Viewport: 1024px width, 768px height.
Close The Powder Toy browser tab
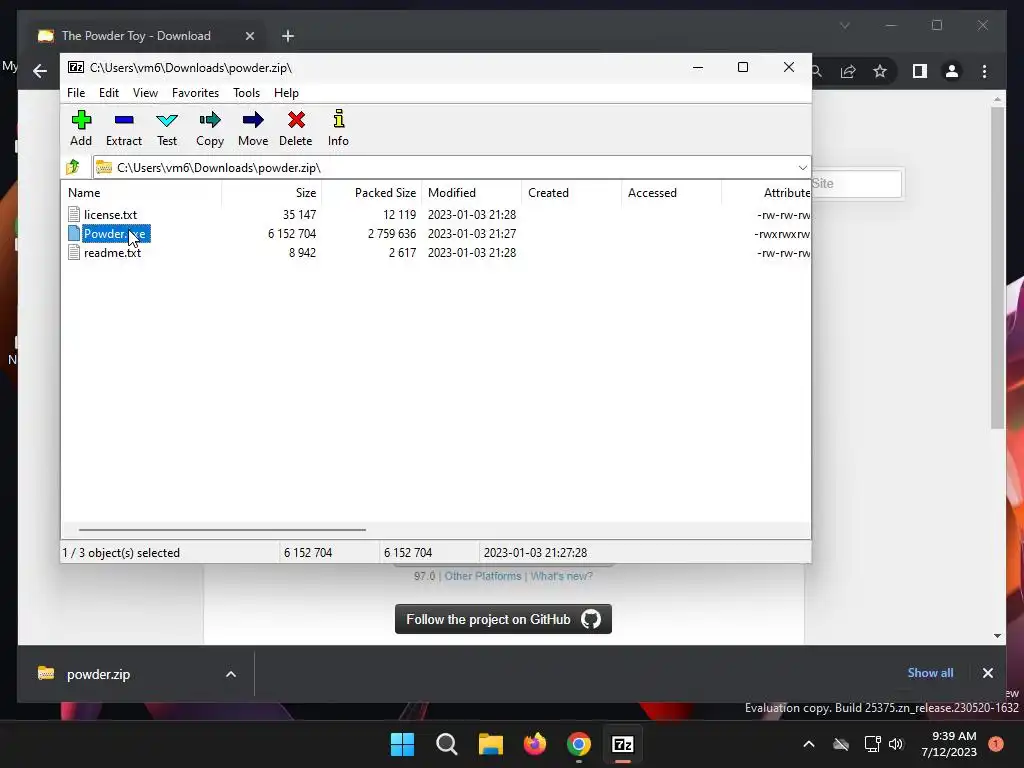coord(249,36)
